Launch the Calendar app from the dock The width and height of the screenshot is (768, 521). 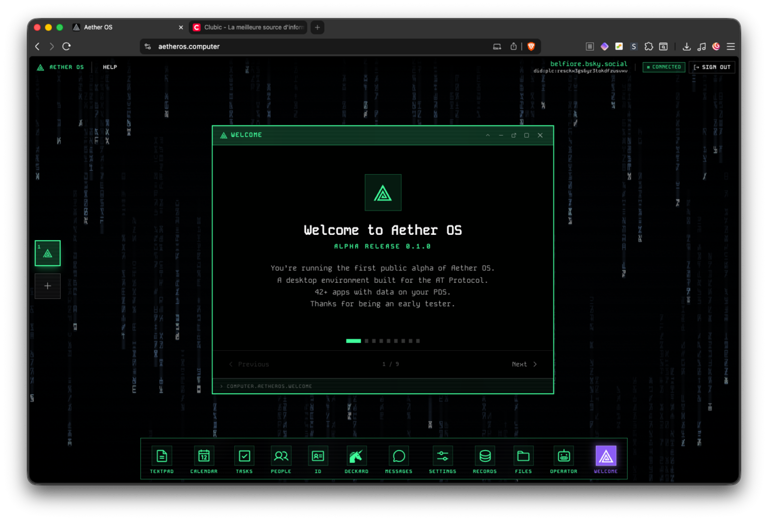pos(204,460)
